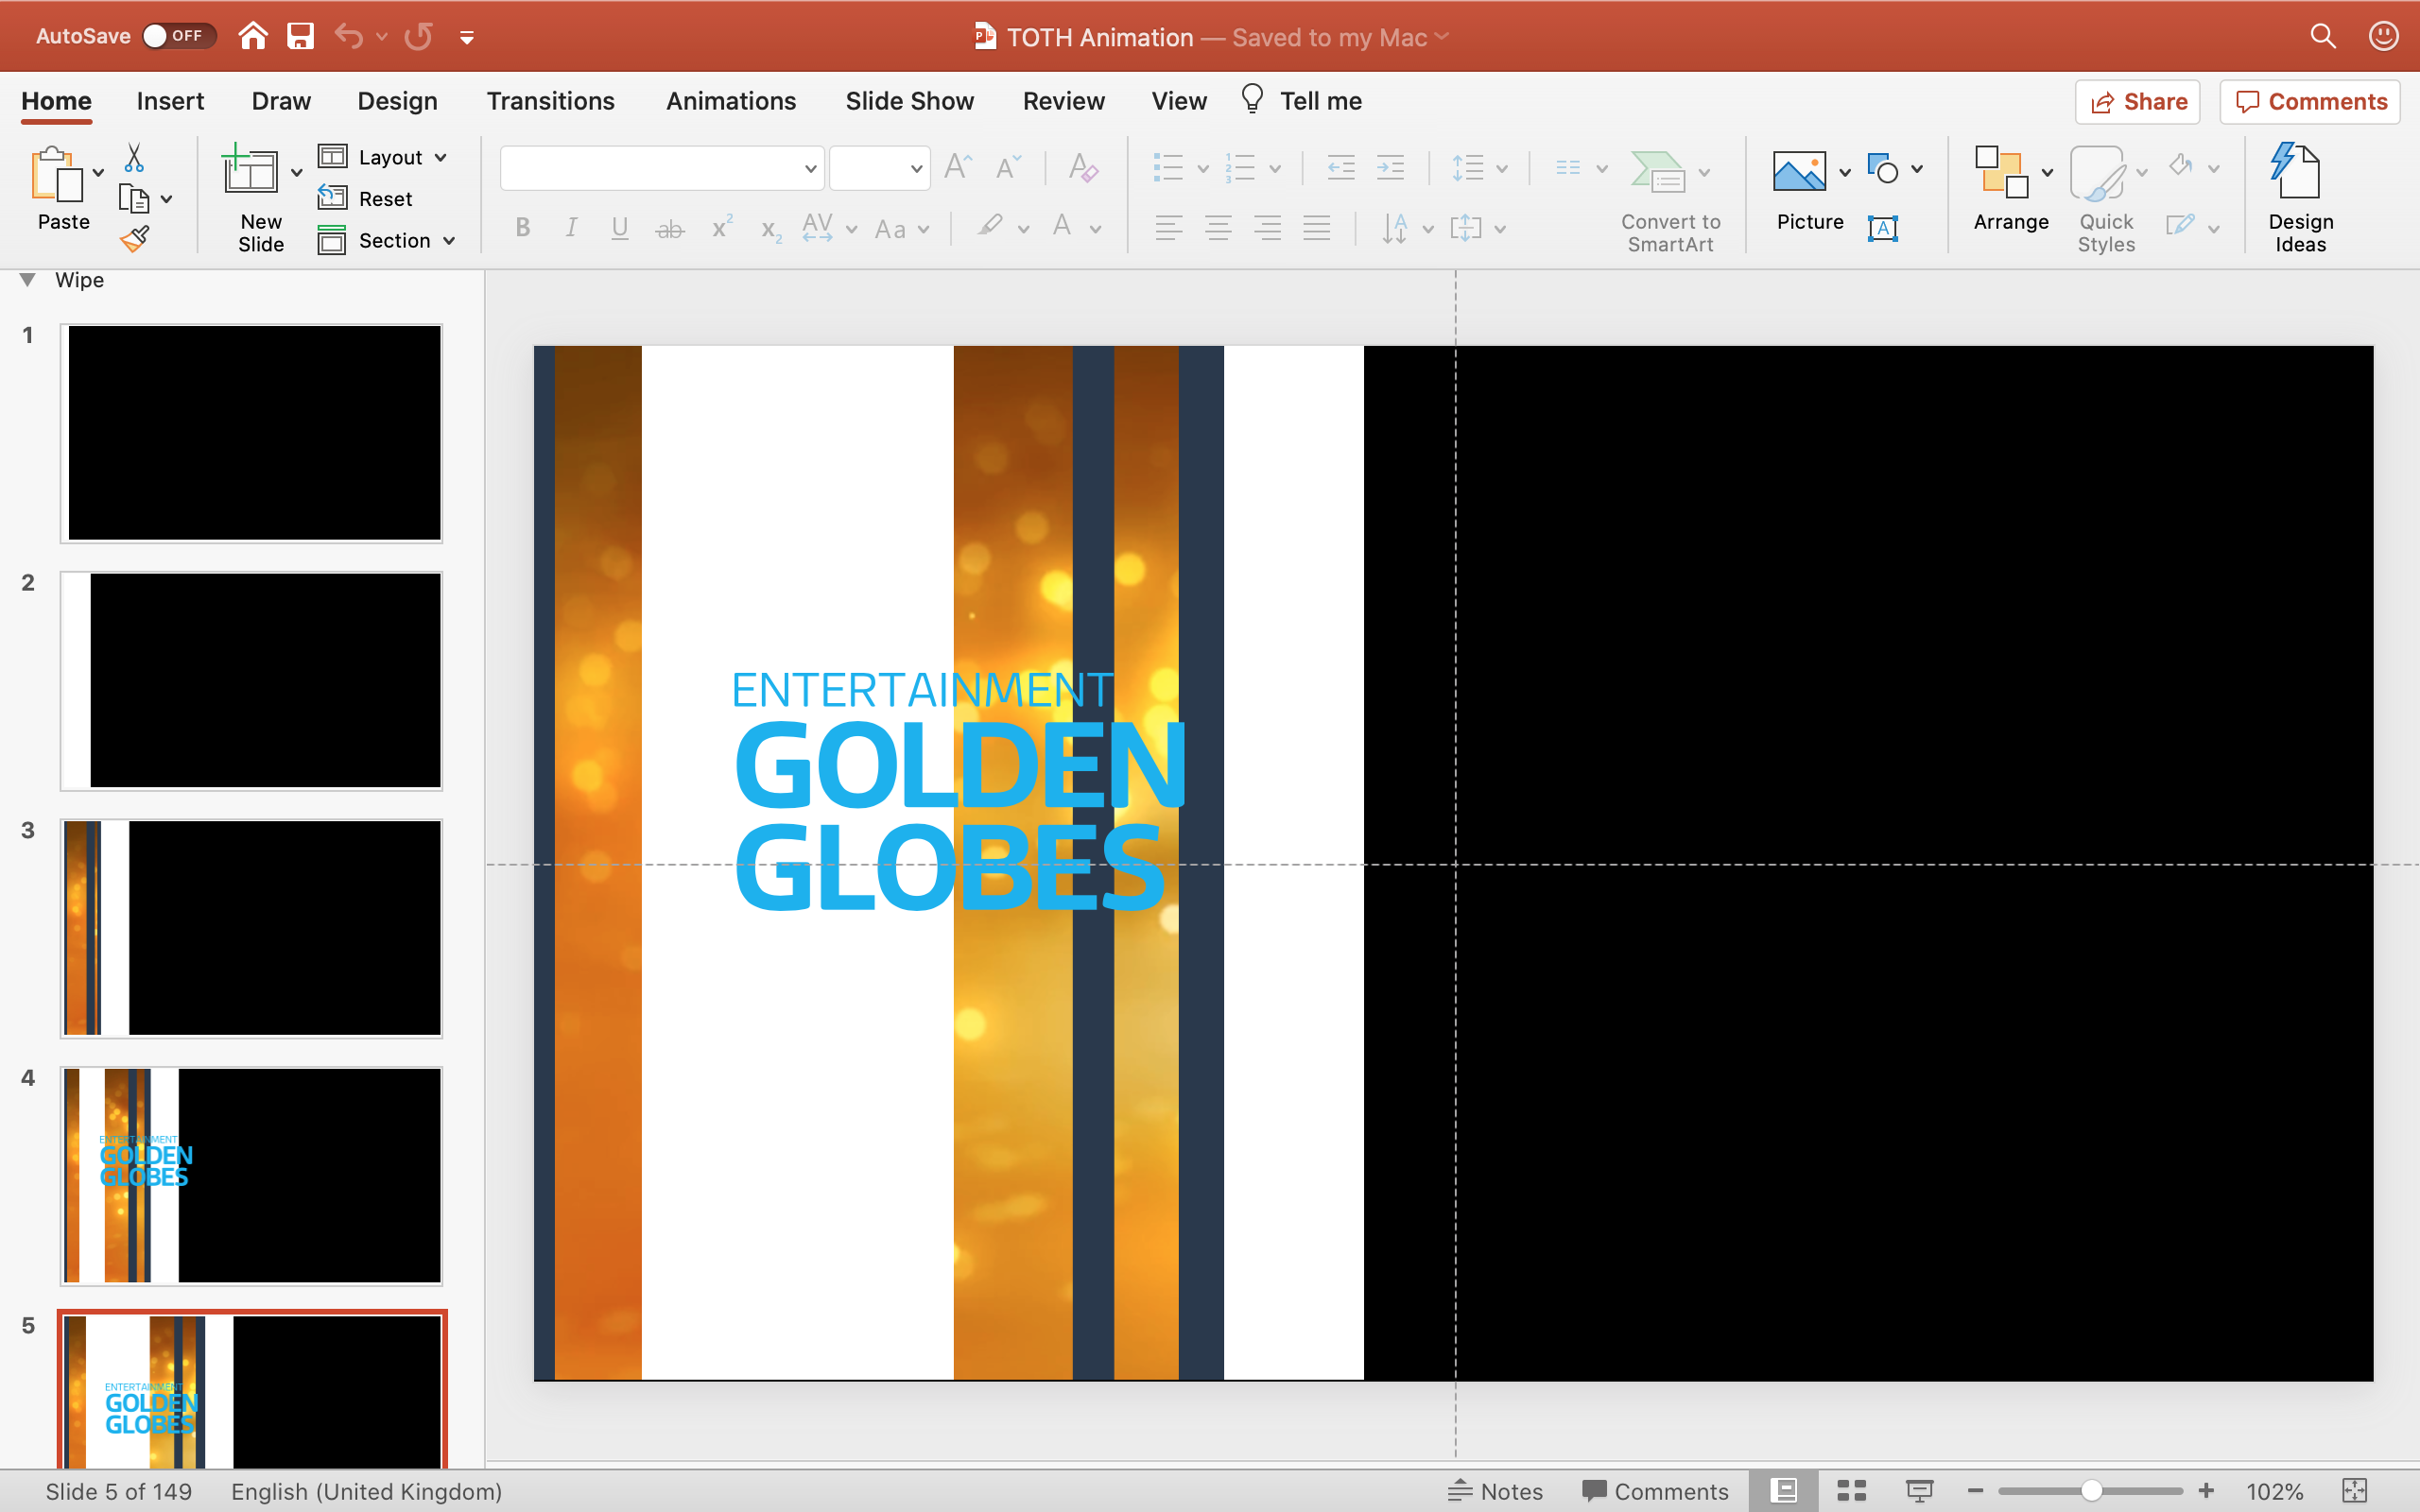The height and width of the screenshot is (1512, 2420).
Task: Toggle Notes pane in status bar
Action: pos(1495,1491)
